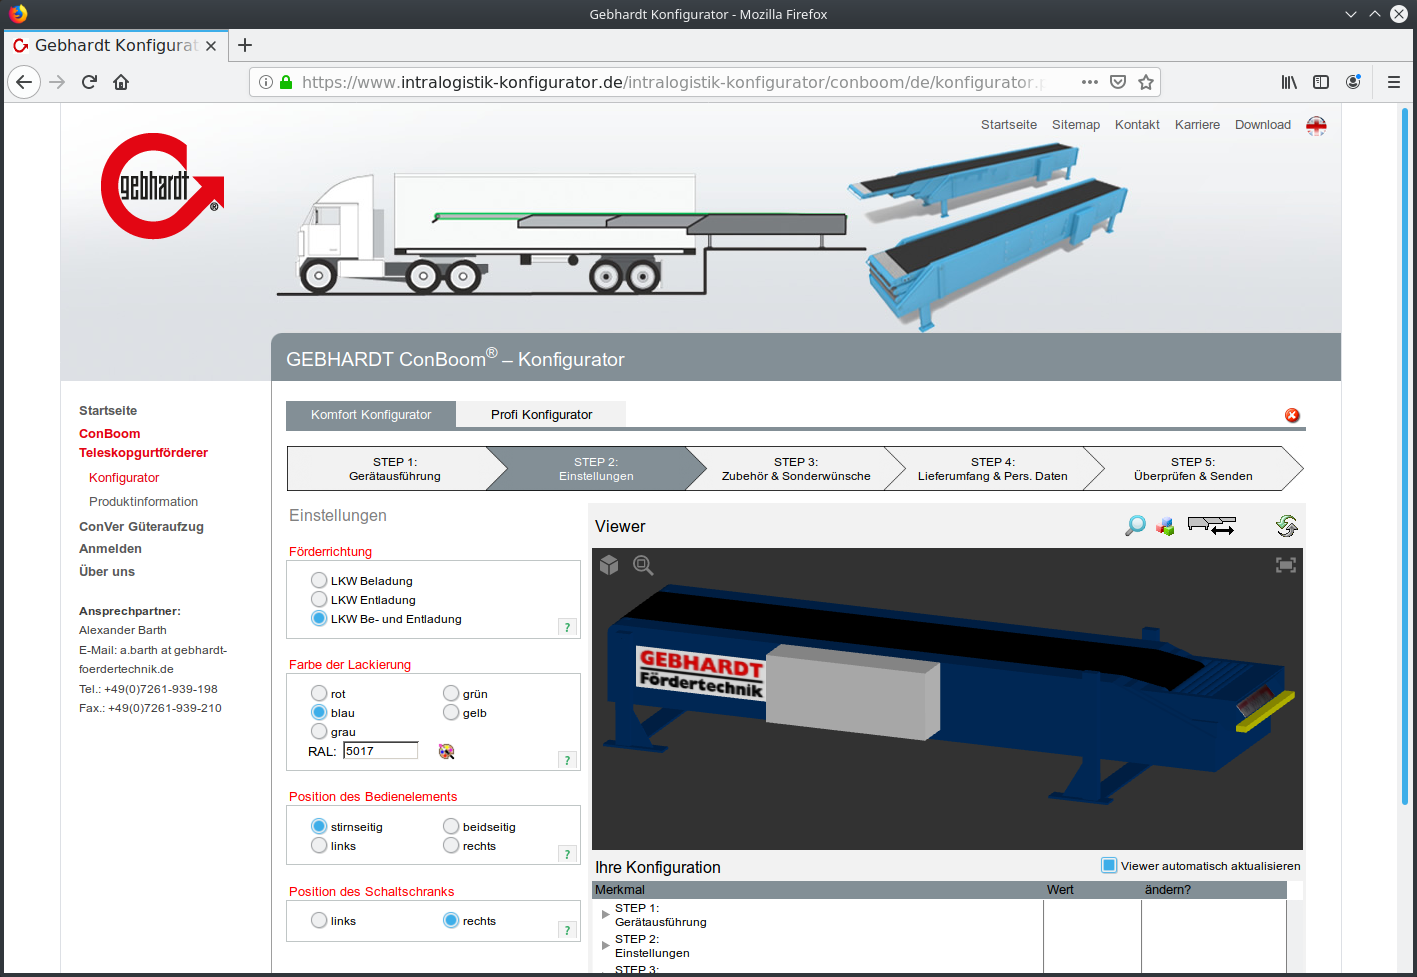Image resolution: width=1417 pixels, height=977 pixels.
Task: Open the RAL color palette picker icon
Action: 446,751
